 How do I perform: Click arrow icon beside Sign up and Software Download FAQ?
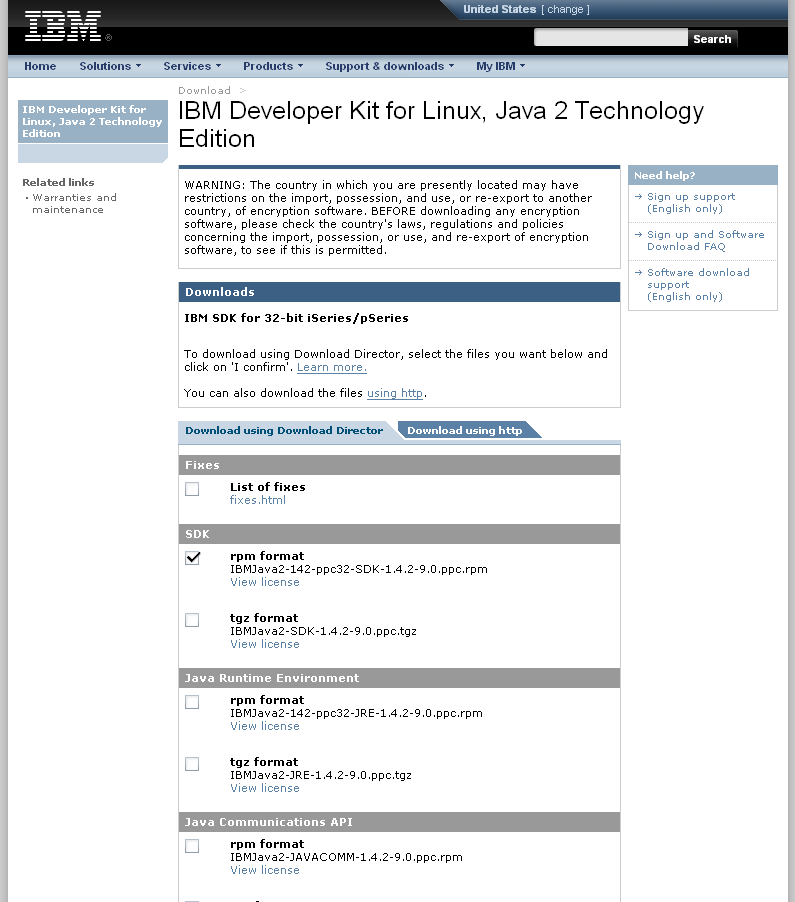[x=639, y=235]
